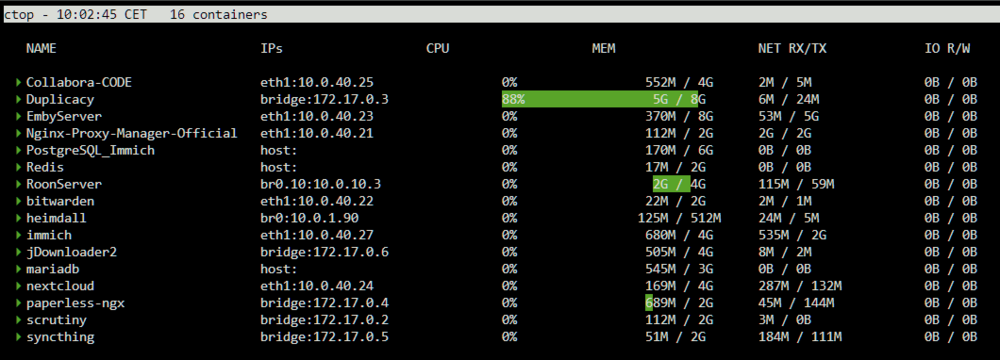The height and width of the screenshot is (360, 1000).
Task: Select the jDownloader2 container name
Action: (71, 252)
